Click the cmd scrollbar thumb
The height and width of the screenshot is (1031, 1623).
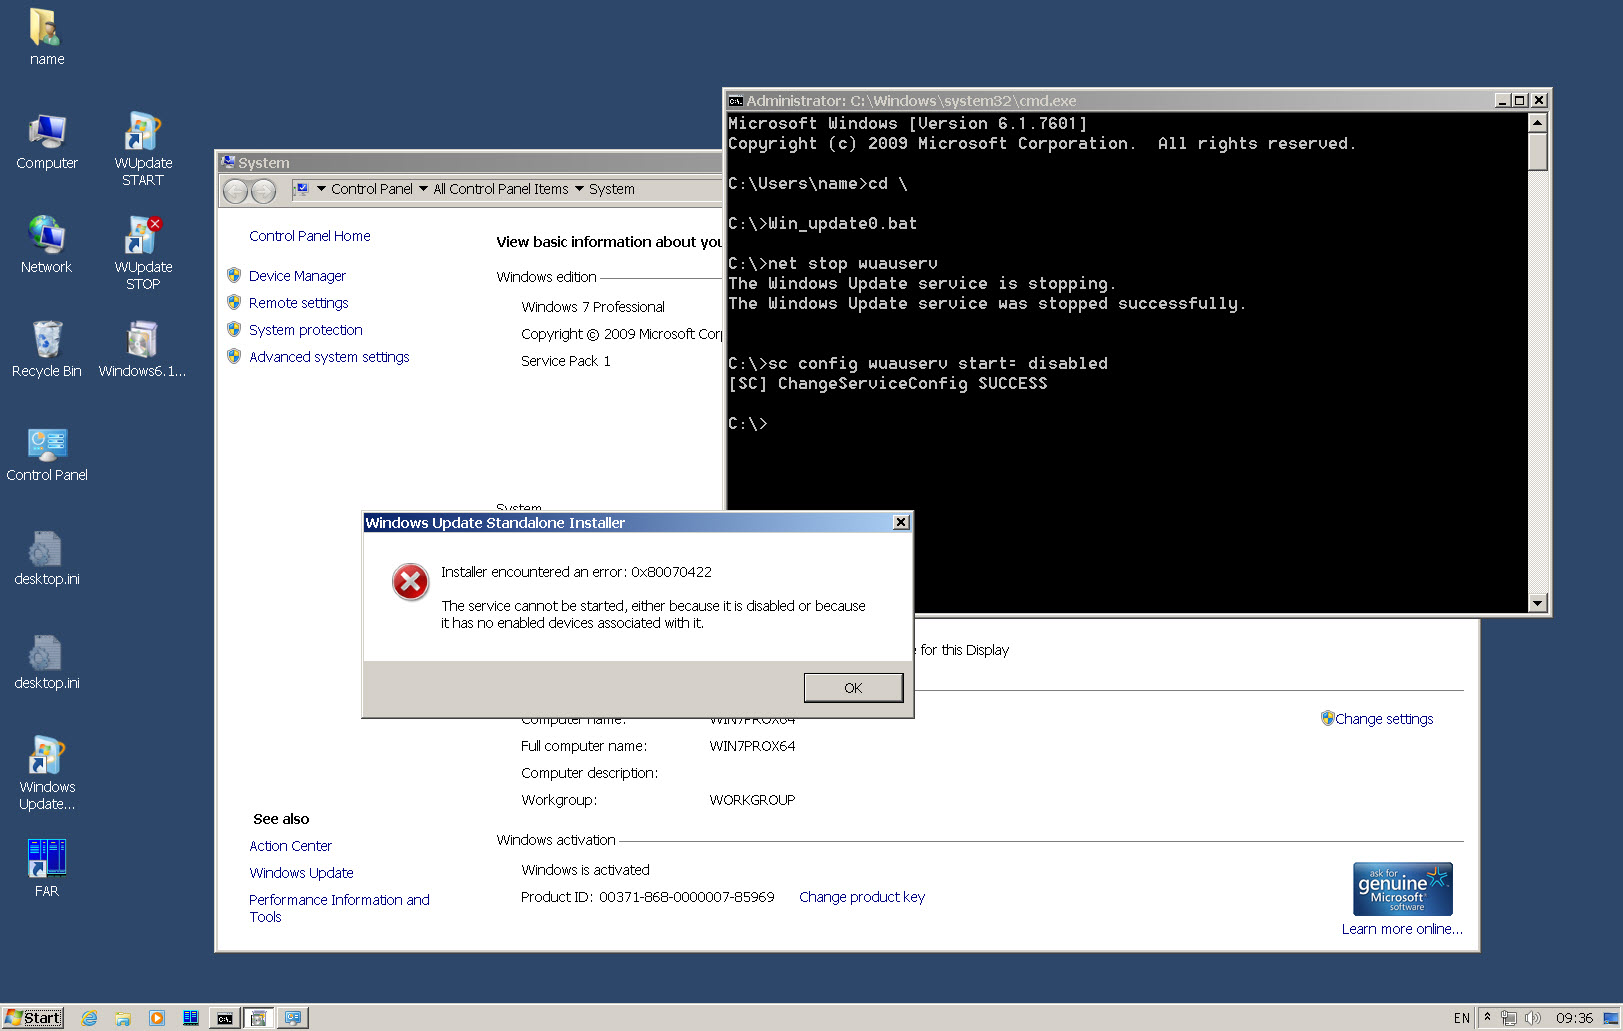point(1538,151)
